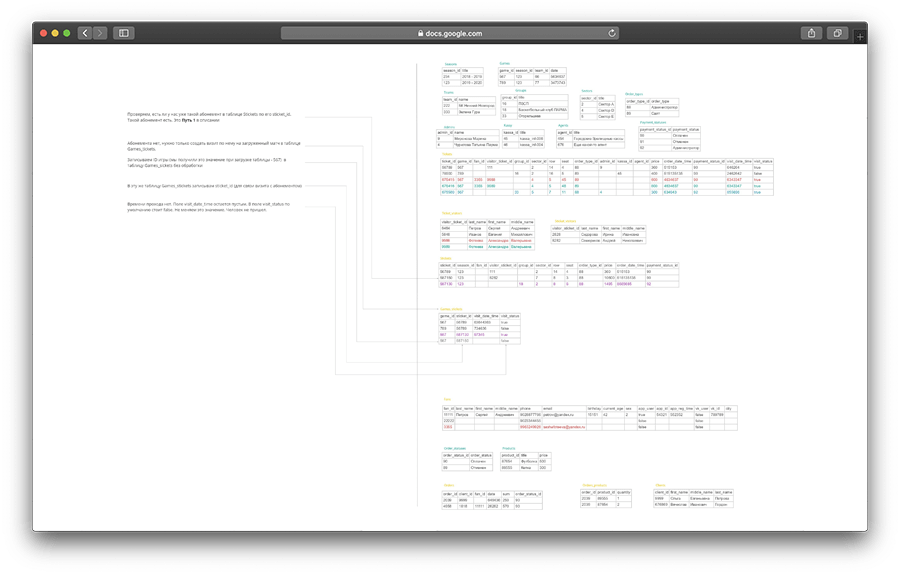
Task: Show the Safari sidebar
Action: click(125, 33)
